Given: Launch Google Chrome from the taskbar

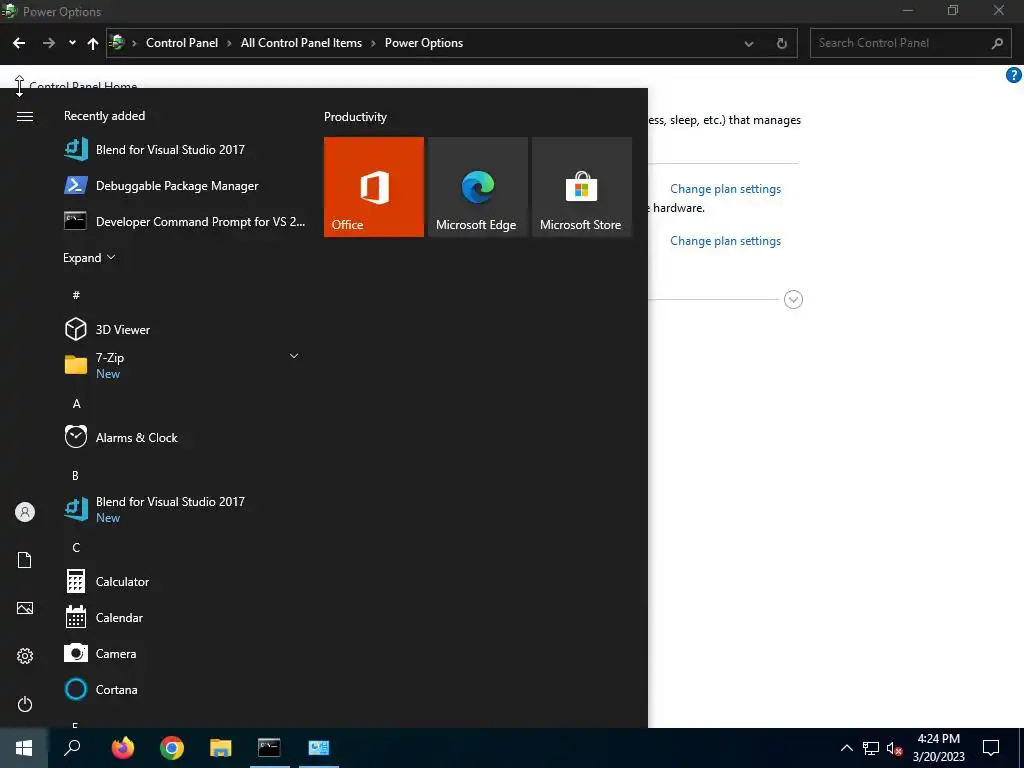Looking at the screenshot, I should click(x=172, y=748).
